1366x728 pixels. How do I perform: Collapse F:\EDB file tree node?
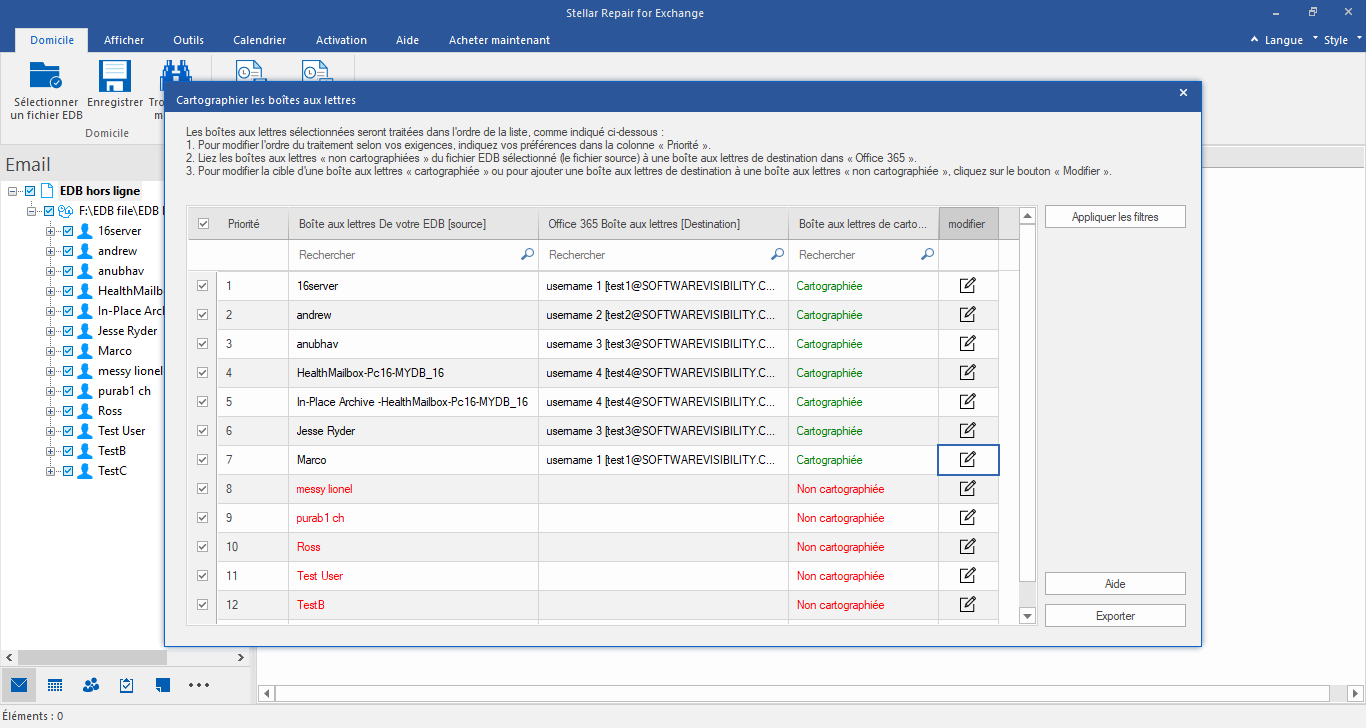pos(31,211)
